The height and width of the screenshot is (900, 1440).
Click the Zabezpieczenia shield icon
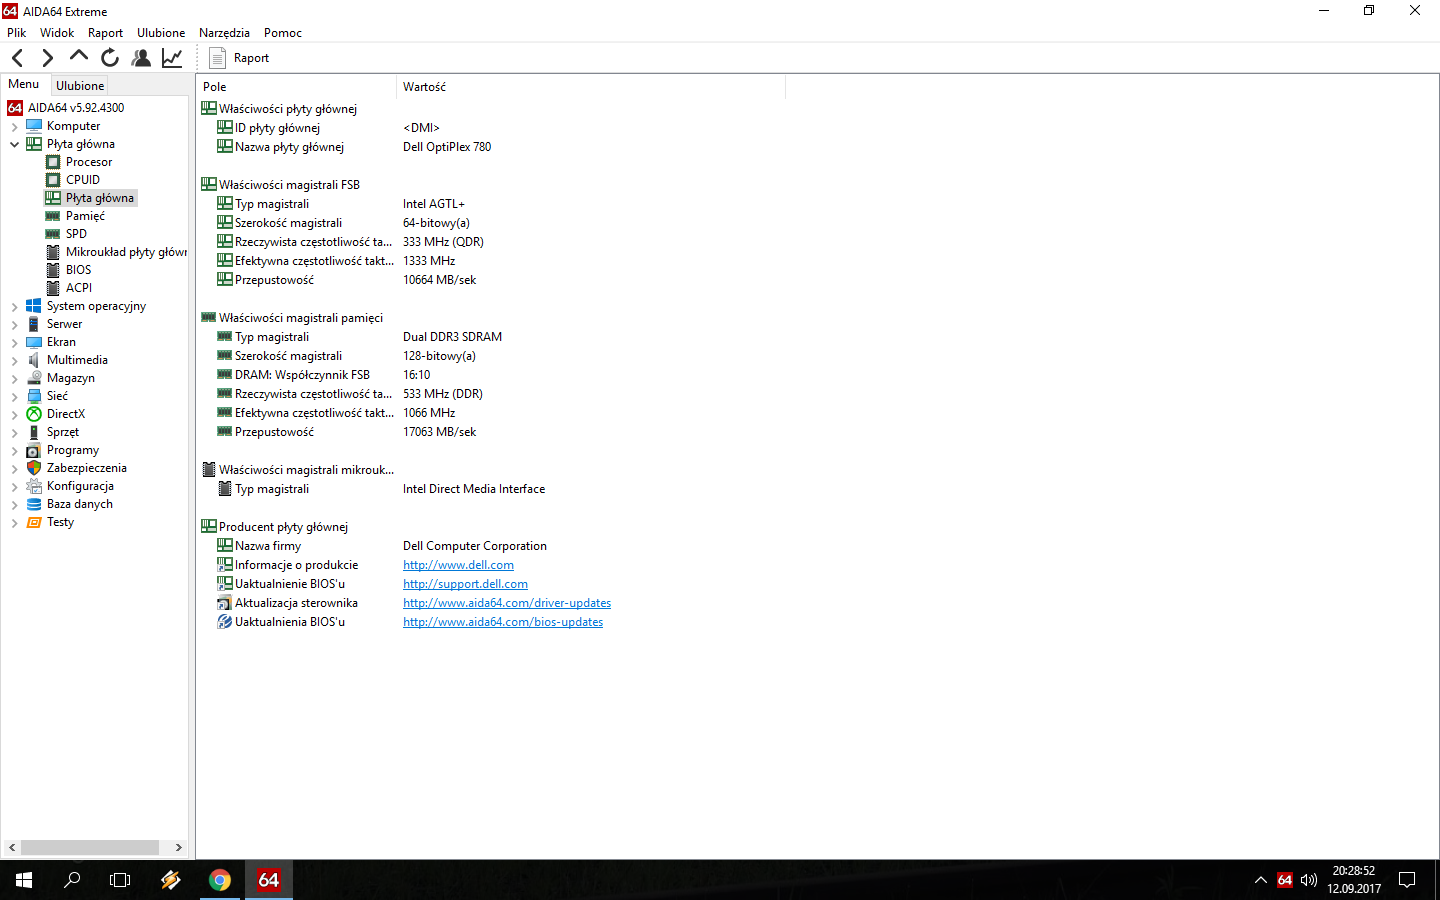point(34,468)
